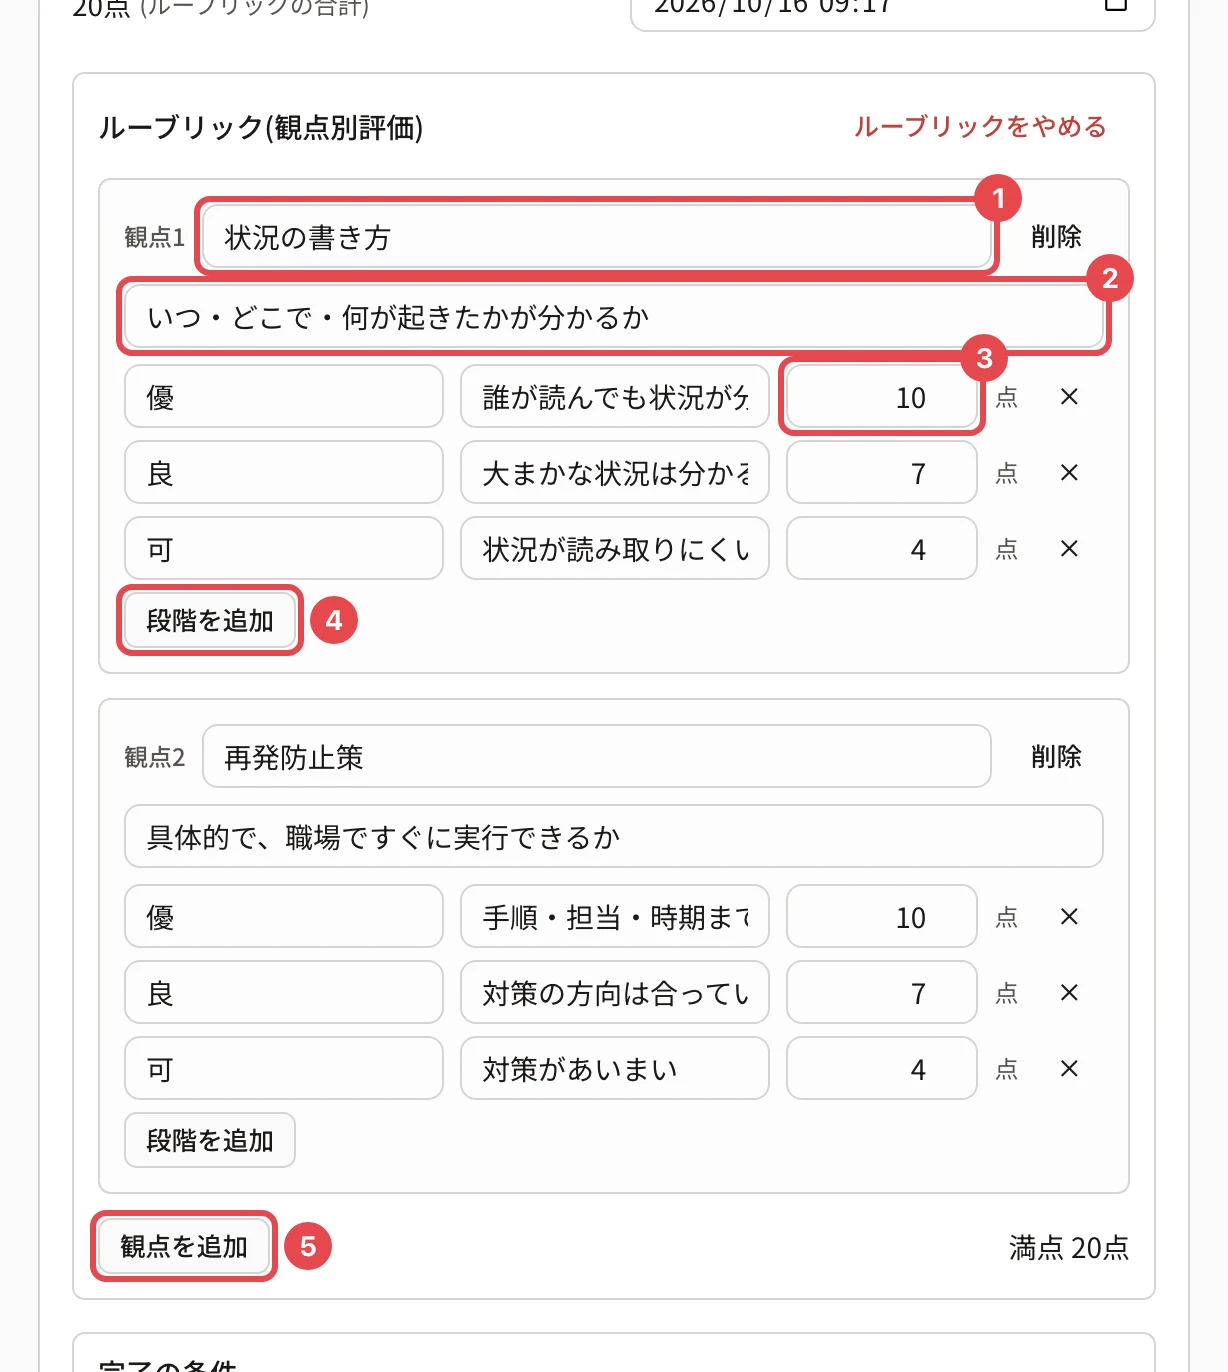Edit the description いつ・どこで・何が起きたかが分かるか
The height and width of the screenshot is (1372, 1228).
[x=614, y=317]
